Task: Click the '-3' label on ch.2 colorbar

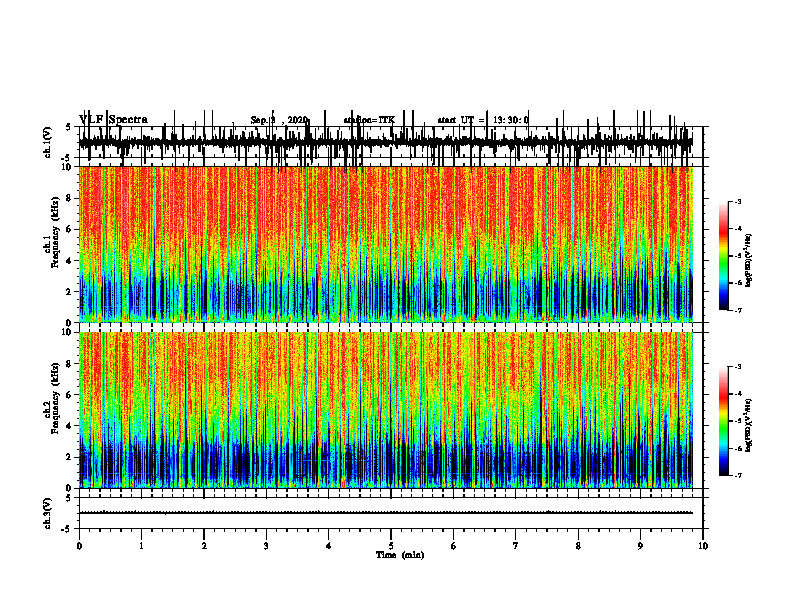Action: tap(738, 367)
